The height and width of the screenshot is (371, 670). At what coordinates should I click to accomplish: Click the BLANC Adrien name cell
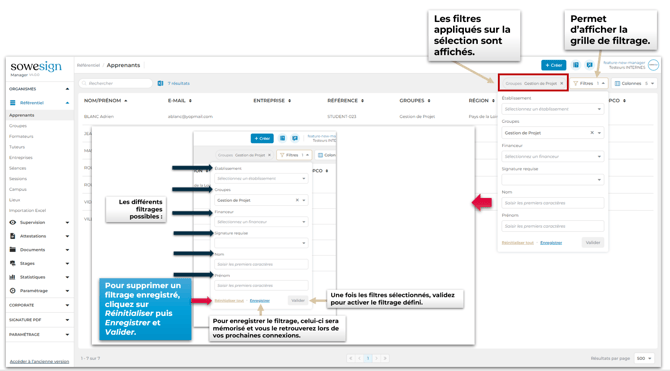(x=99, y=116)
